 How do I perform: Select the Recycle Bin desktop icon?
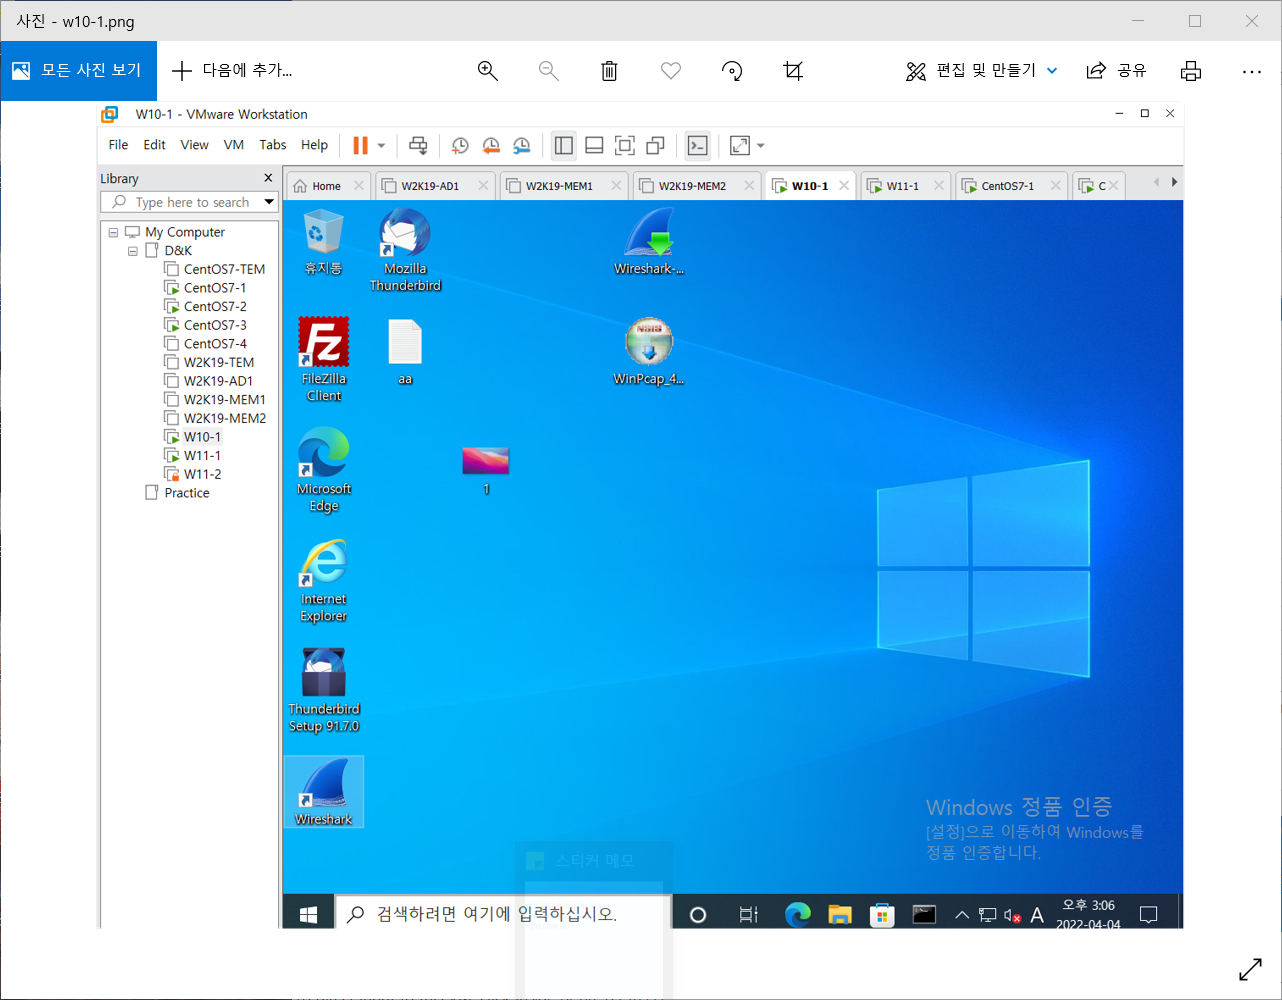point(323,242)
